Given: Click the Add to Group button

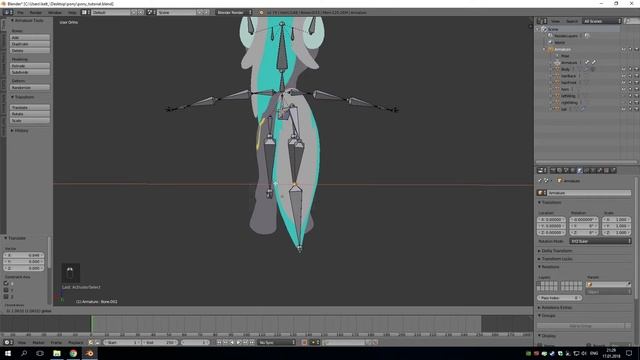Looking at the screenshot, I should click(x=581, y=326).
